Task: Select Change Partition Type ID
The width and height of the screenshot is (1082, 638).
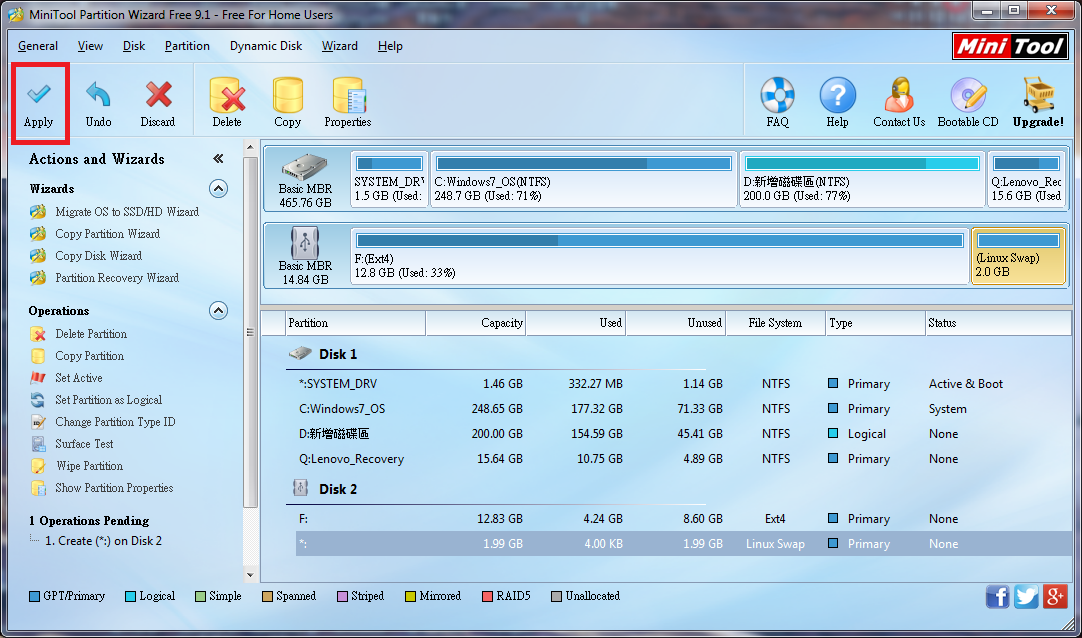Action: [x=115, y=422]
